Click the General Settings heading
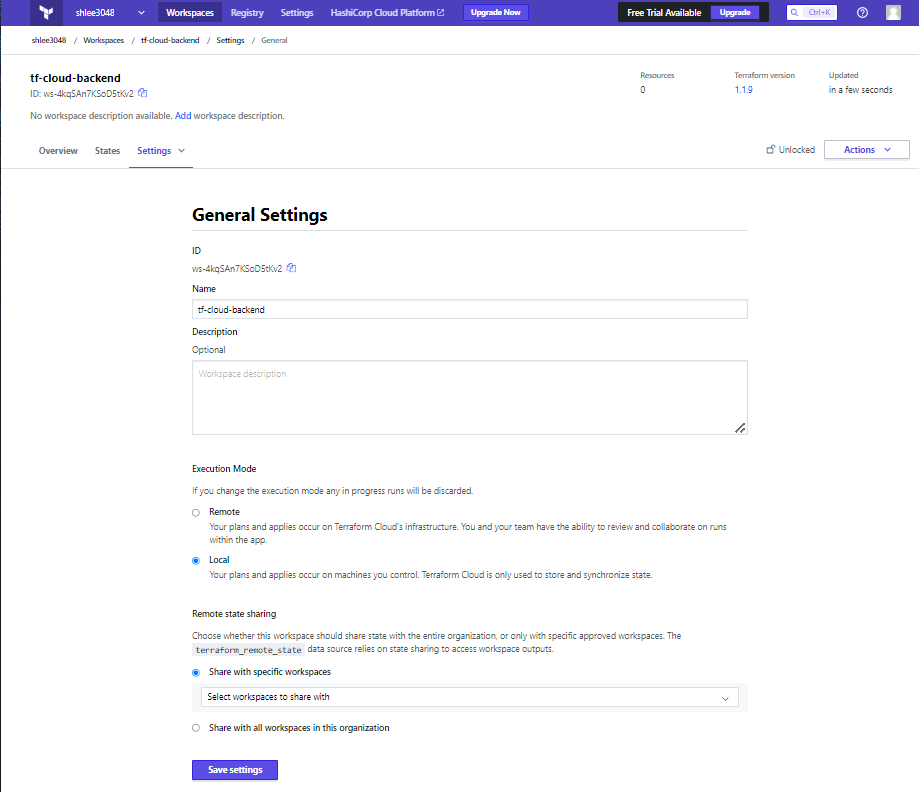This screenshot has height=792, width=919. pos(260,215)
